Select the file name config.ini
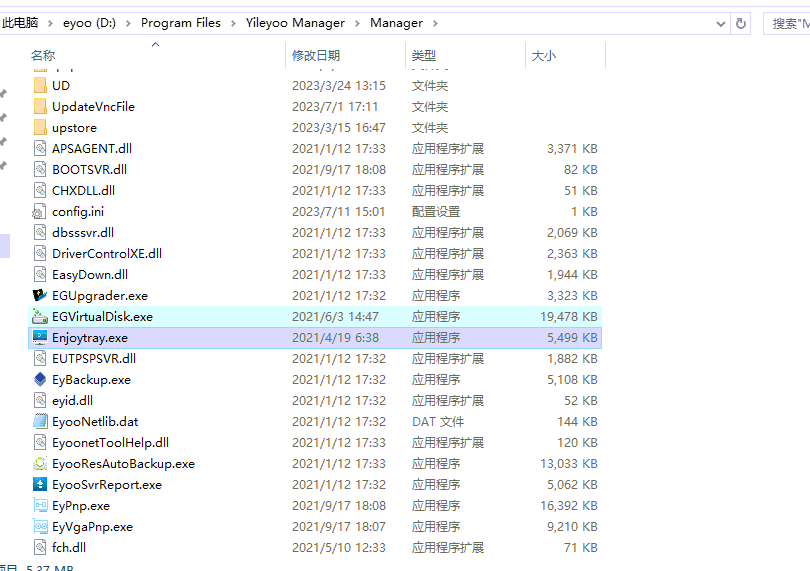Screen dimensions: 810x571 [78, 211]
